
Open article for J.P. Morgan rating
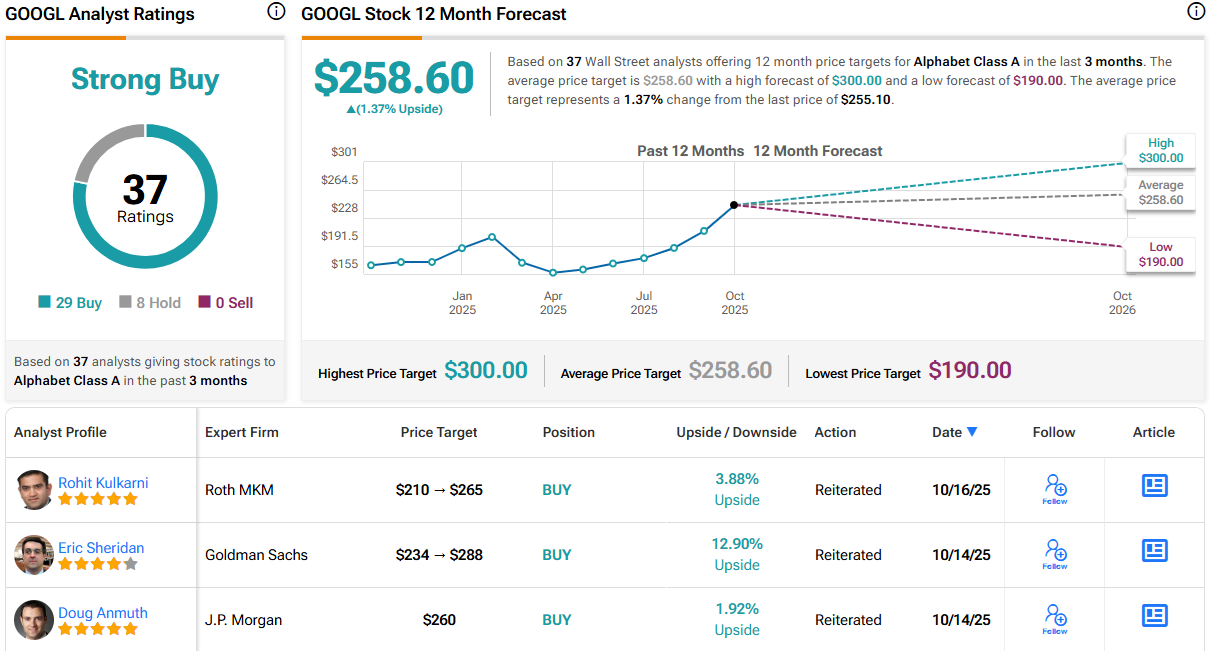[1154, 616]
